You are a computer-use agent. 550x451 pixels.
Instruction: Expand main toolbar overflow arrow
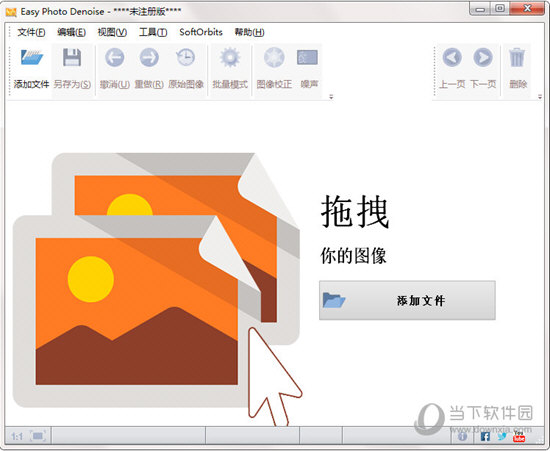point(331,97)
